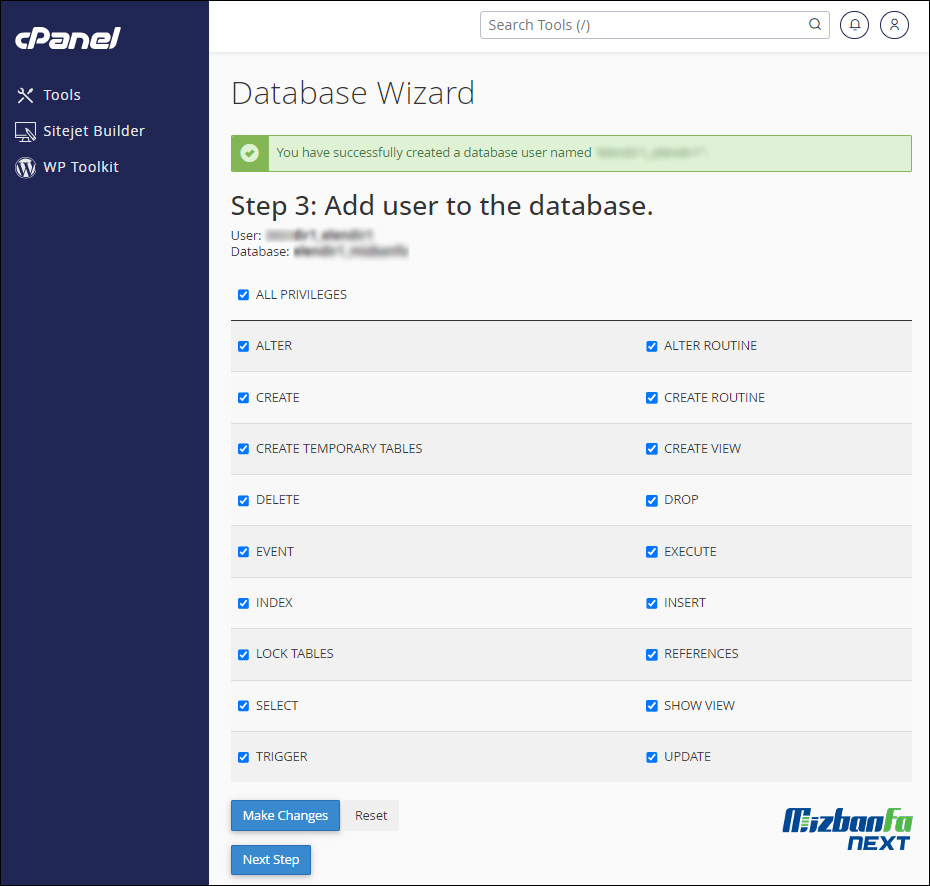
Task: Toggle the TRIGGER privilege checkbox
Action: 243,757
